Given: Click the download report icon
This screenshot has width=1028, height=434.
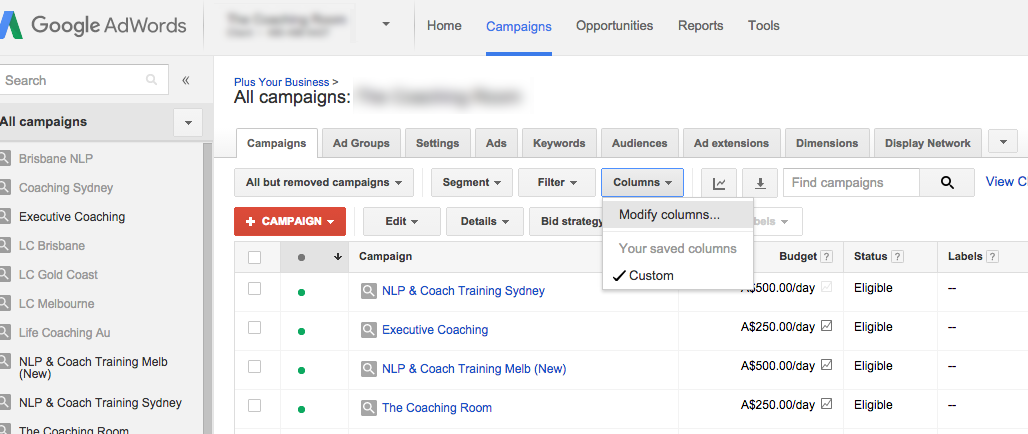Looking at the screenshot, I should tap(760, 182).
